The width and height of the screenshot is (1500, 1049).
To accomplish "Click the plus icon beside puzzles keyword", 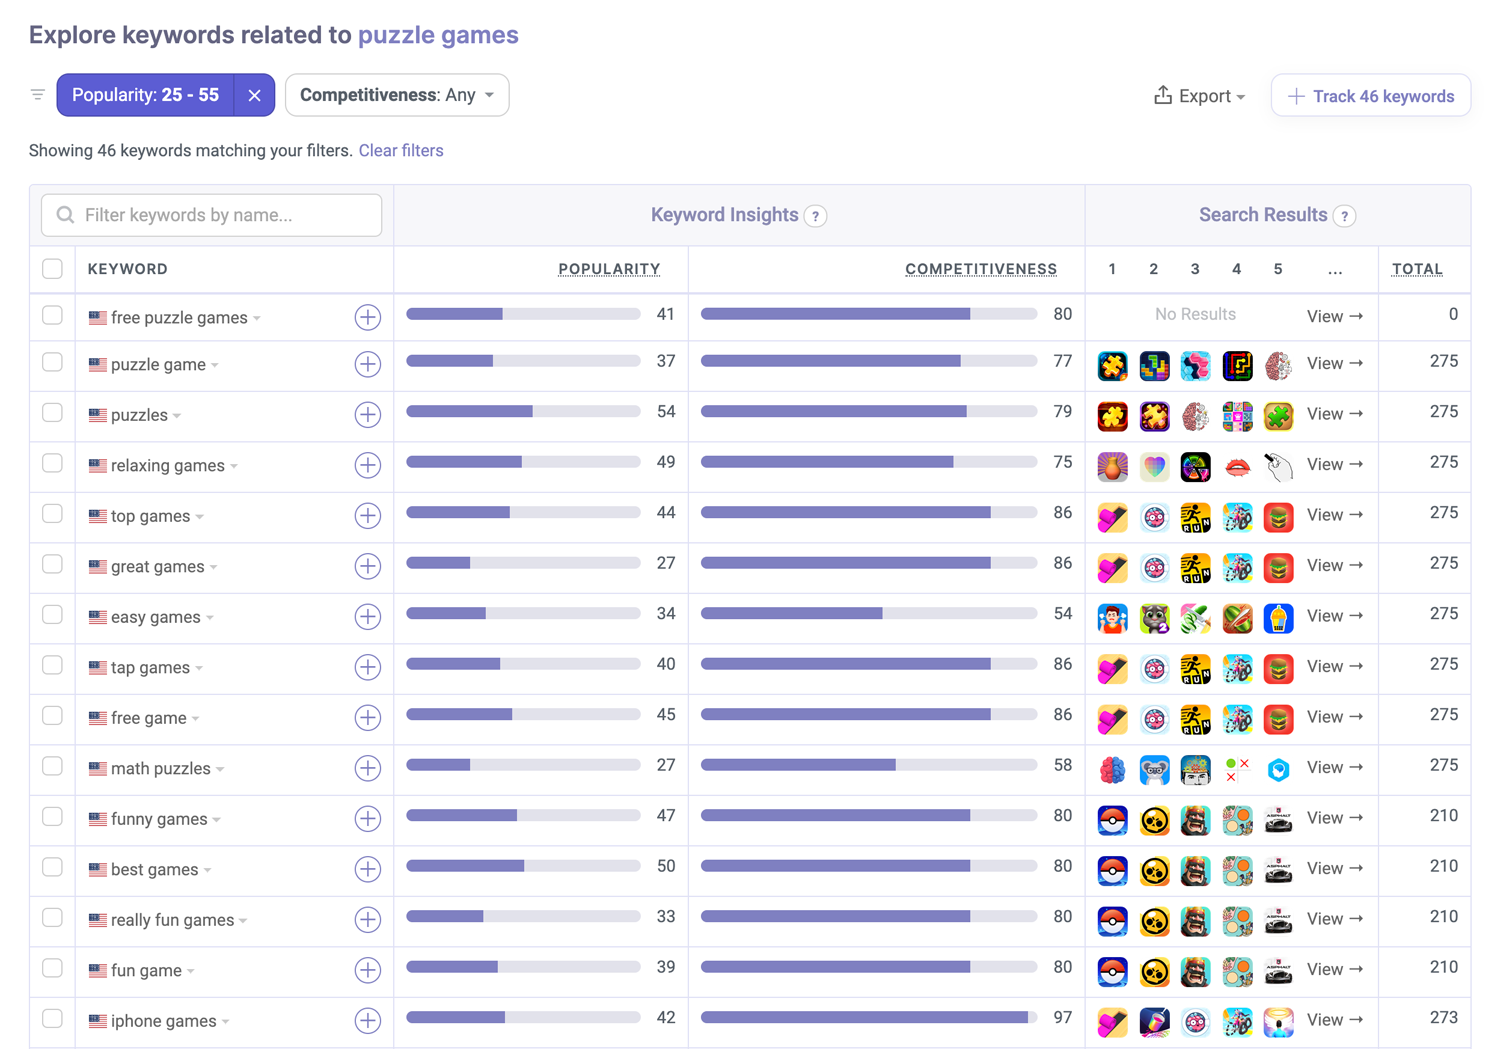I will point(368,415).
